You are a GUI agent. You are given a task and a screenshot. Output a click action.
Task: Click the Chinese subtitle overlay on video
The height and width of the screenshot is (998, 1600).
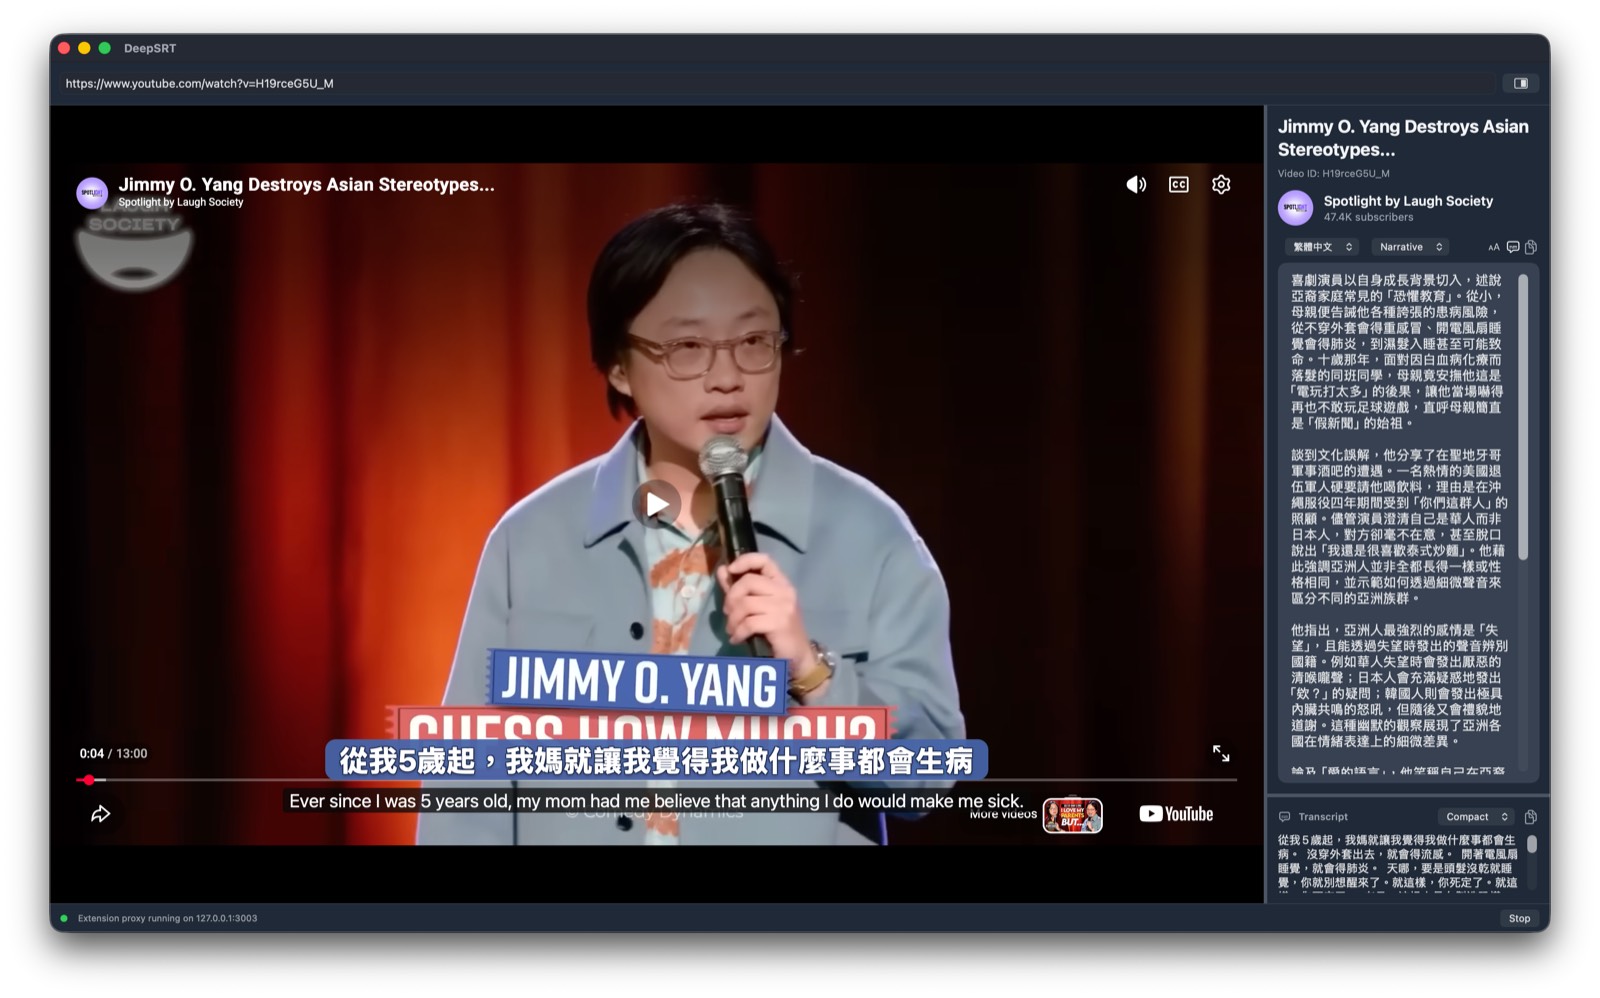click(656, 761)
